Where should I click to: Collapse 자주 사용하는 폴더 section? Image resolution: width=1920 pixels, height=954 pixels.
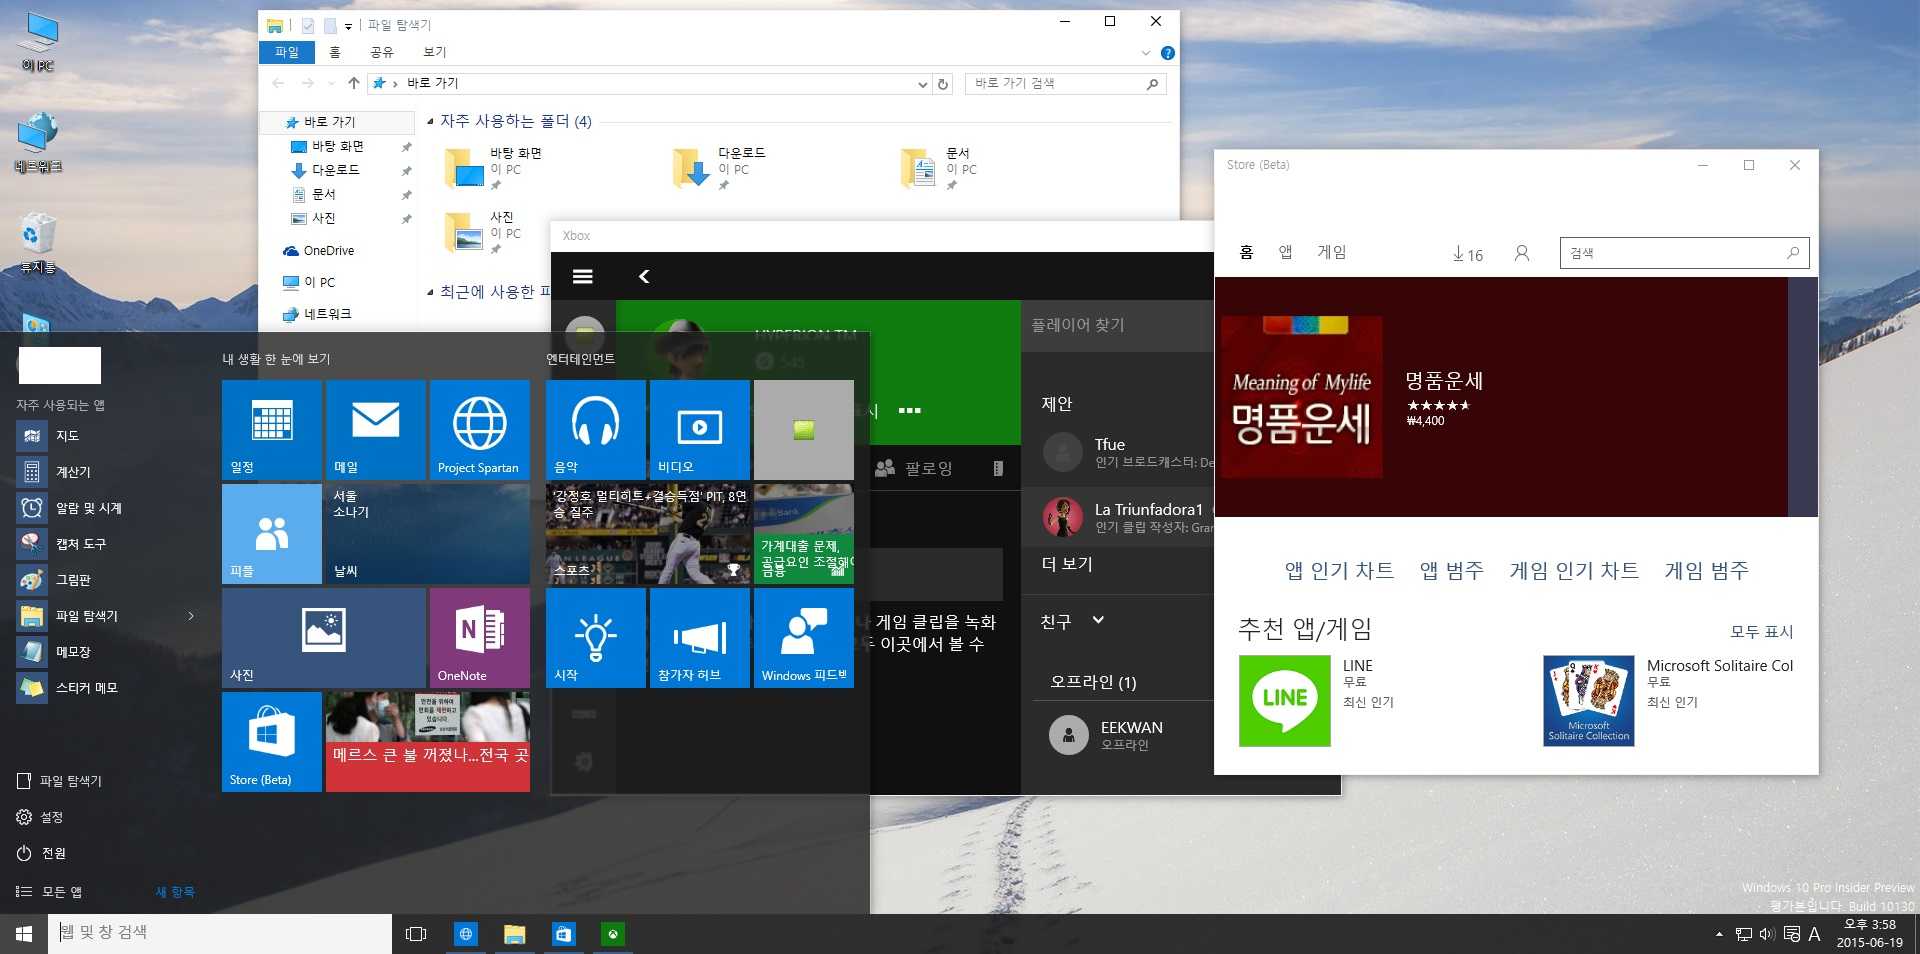(430, 122)
